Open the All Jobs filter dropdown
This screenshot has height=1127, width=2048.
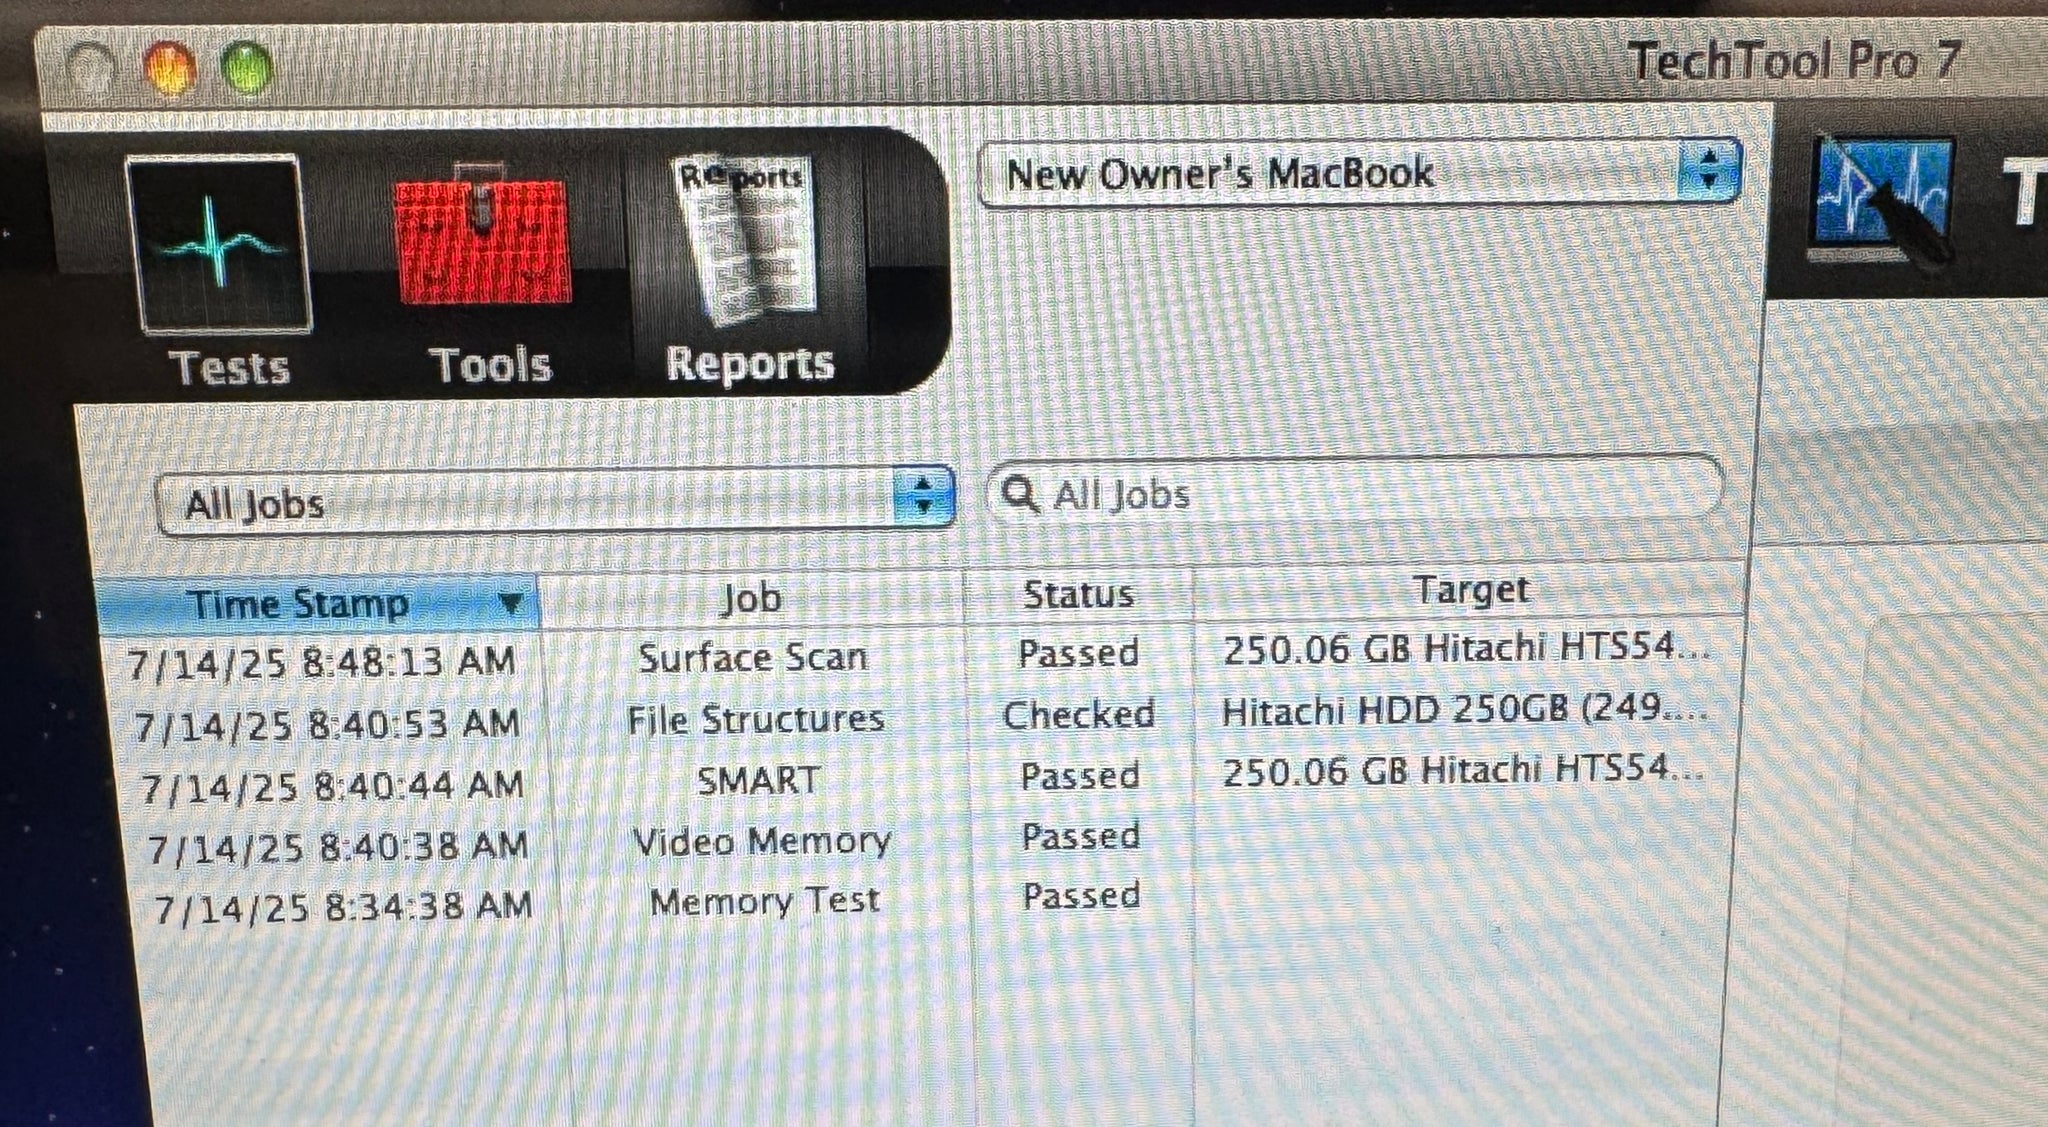click(x=555, y=500)
